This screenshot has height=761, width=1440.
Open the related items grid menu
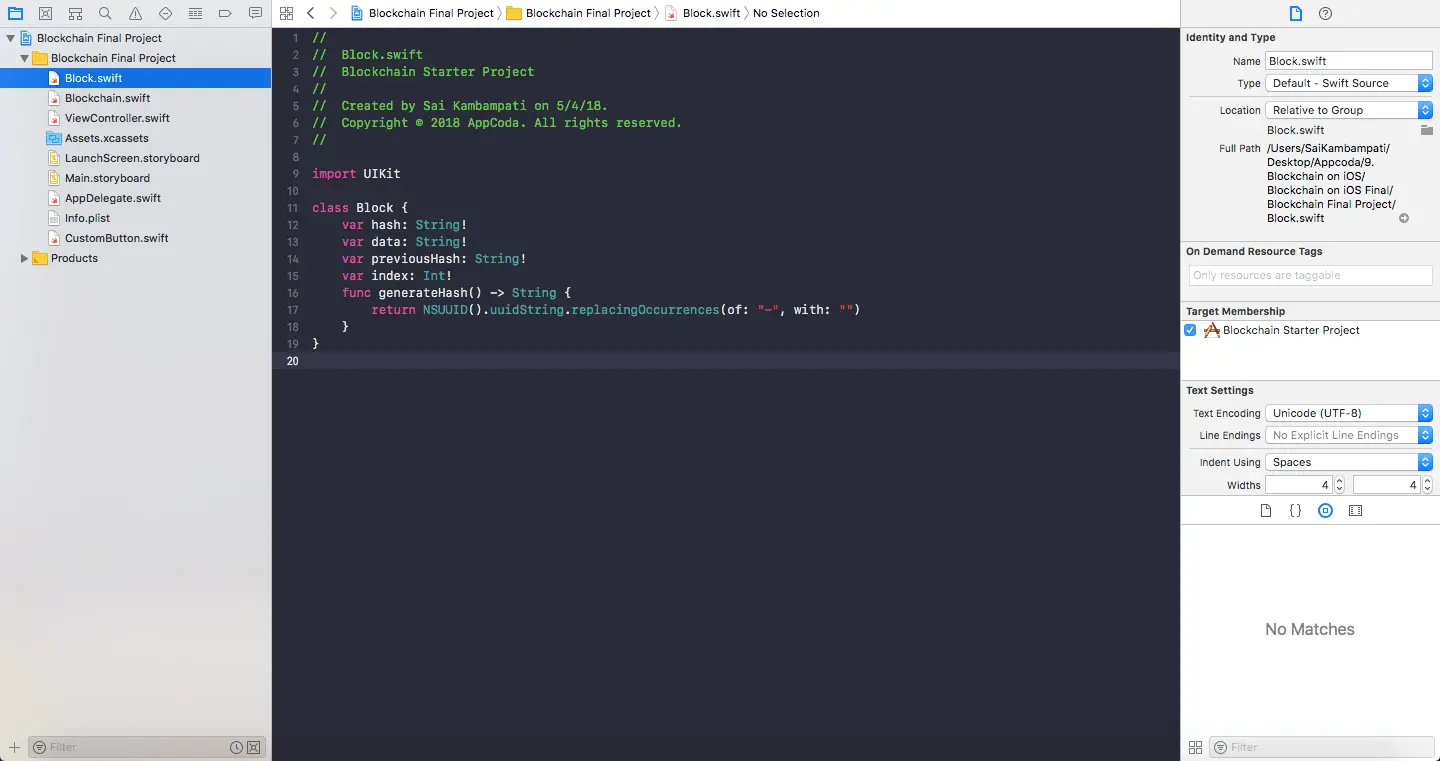click(287, 13)
